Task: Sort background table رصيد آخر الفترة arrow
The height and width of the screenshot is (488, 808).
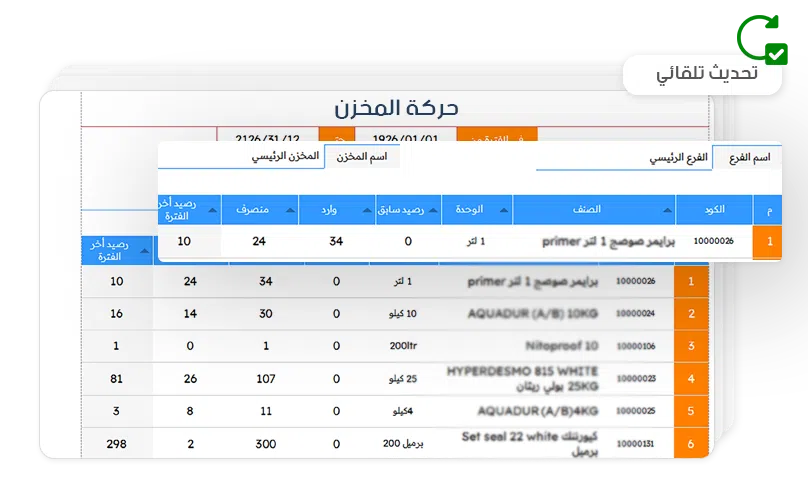Action: point(144,251)
